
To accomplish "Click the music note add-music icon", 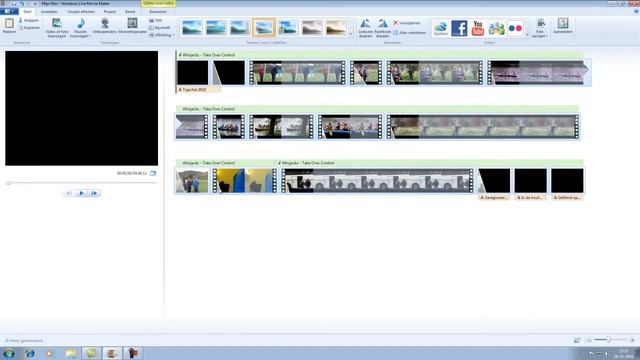I will [80, 23].
